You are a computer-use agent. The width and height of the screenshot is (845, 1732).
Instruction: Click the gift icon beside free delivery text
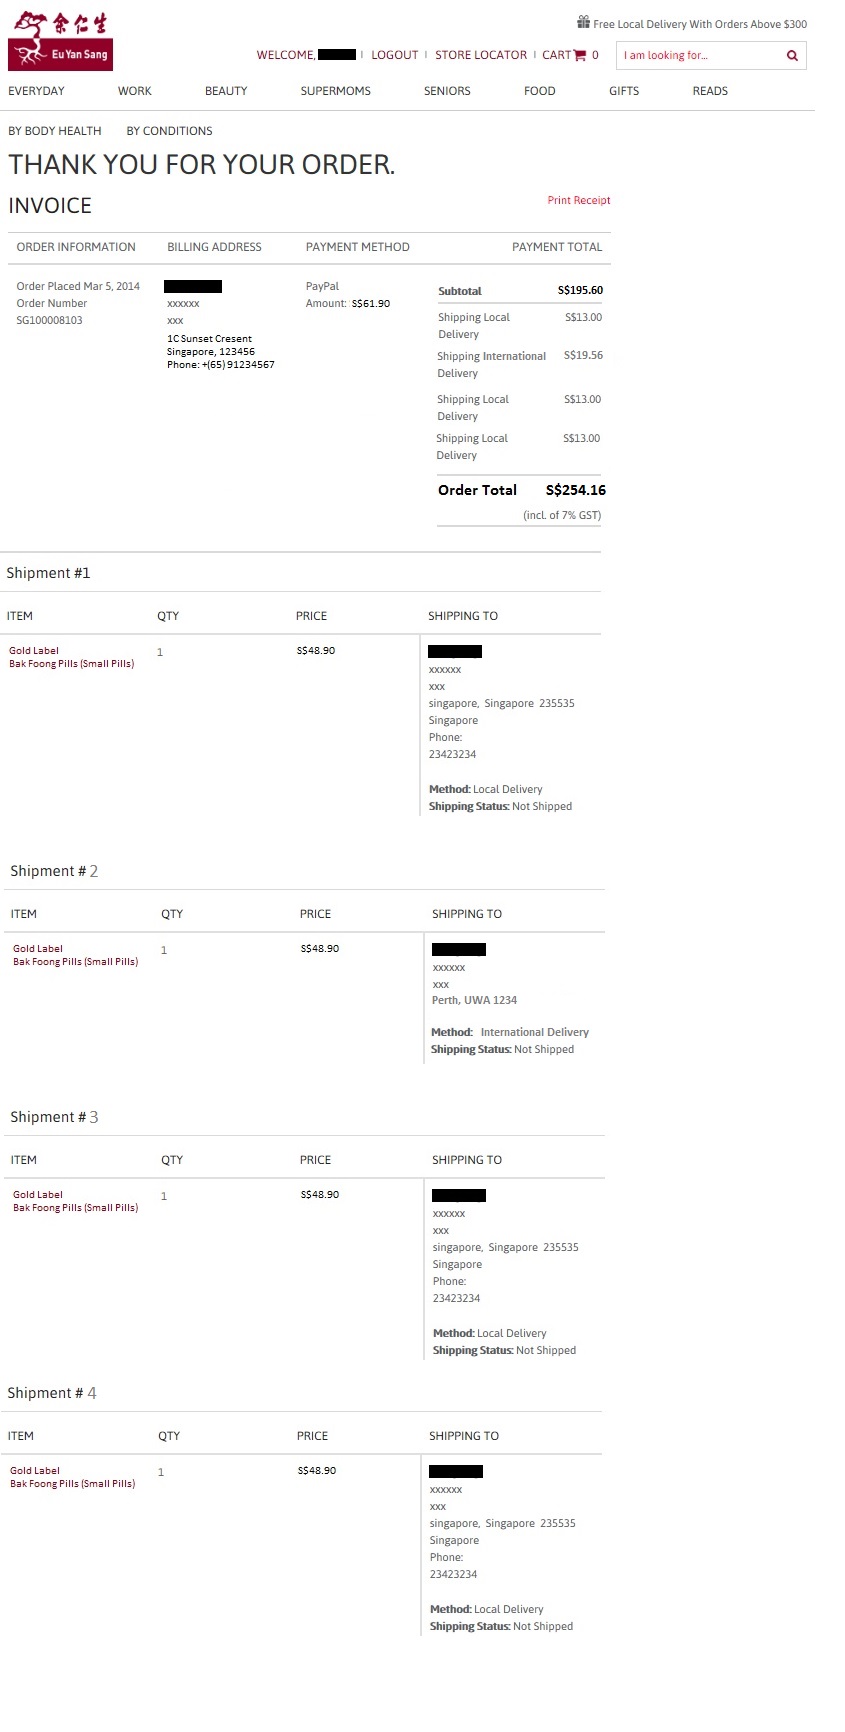[x=583, y=22]
